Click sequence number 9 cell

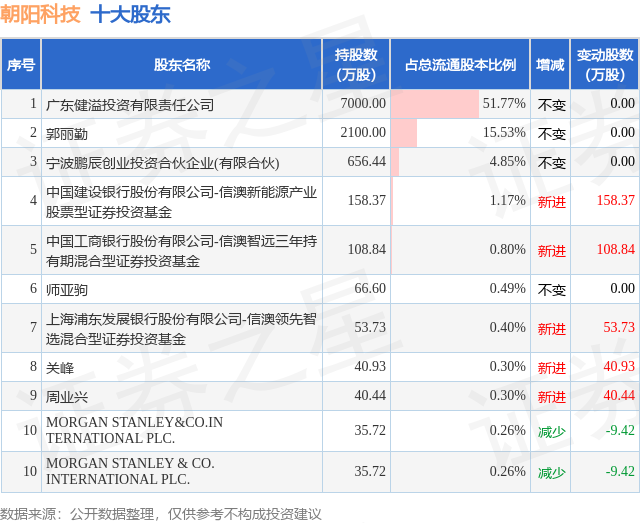(x=21, y=396)
